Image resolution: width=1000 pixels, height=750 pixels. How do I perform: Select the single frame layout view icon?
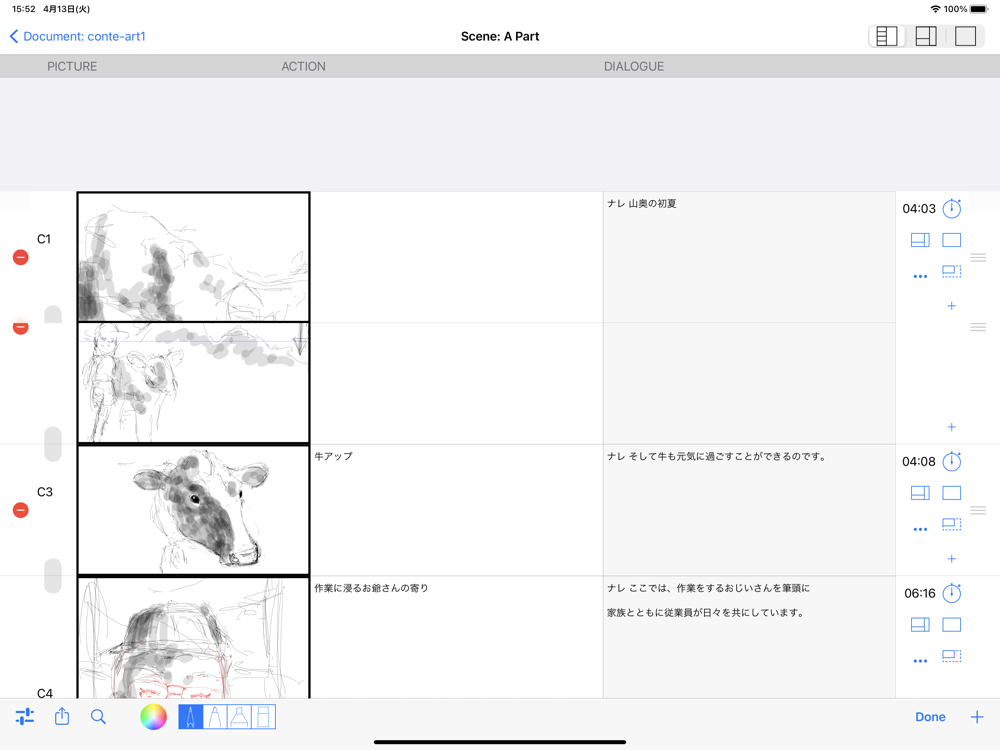[965, 36]
